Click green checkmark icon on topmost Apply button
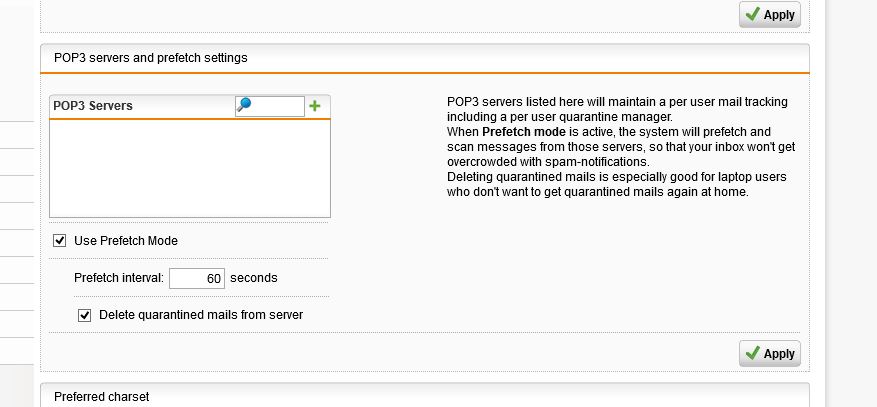Viewport: 877px width, 407px height. click(753, 15)
